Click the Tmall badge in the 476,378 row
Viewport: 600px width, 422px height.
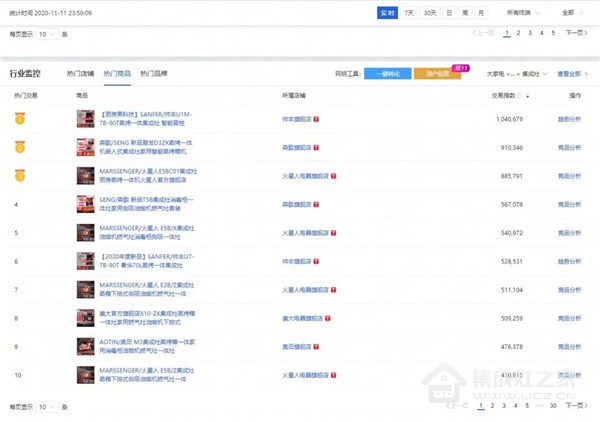(x=316, y=347)
